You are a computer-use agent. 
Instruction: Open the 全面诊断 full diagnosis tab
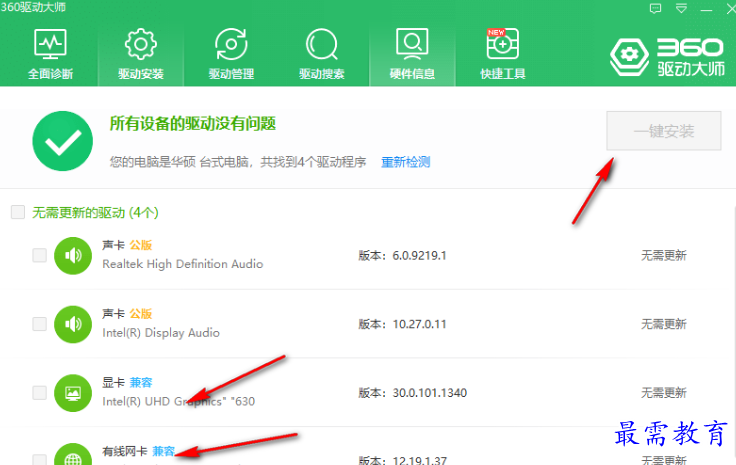click(x=50, y=54)
